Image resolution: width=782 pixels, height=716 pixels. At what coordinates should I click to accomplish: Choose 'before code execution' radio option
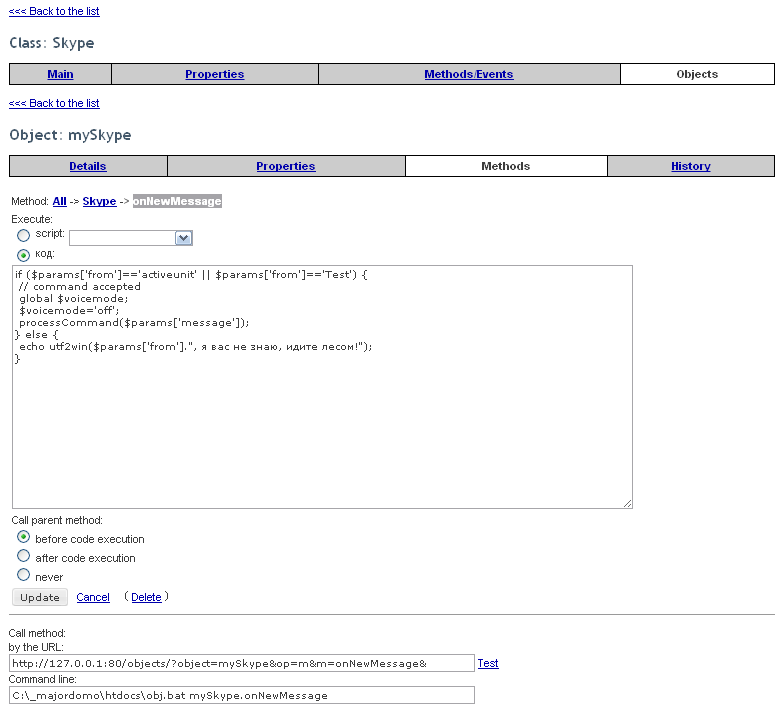(x=23, y=537)
